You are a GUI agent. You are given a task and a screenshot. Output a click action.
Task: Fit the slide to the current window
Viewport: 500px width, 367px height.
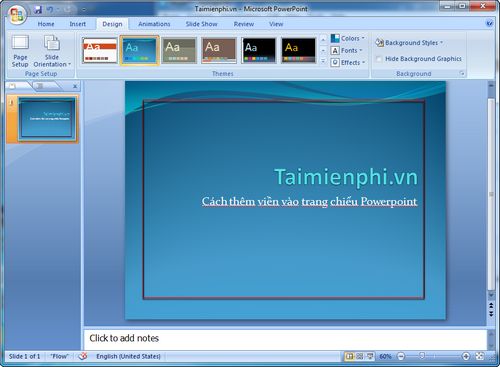pos(480,356)
